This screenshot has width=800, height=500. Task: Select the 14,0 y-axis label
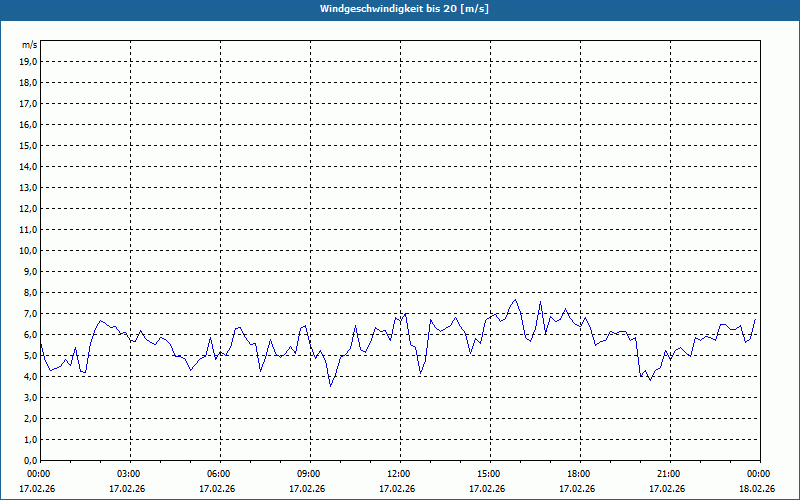coord(29,166)
